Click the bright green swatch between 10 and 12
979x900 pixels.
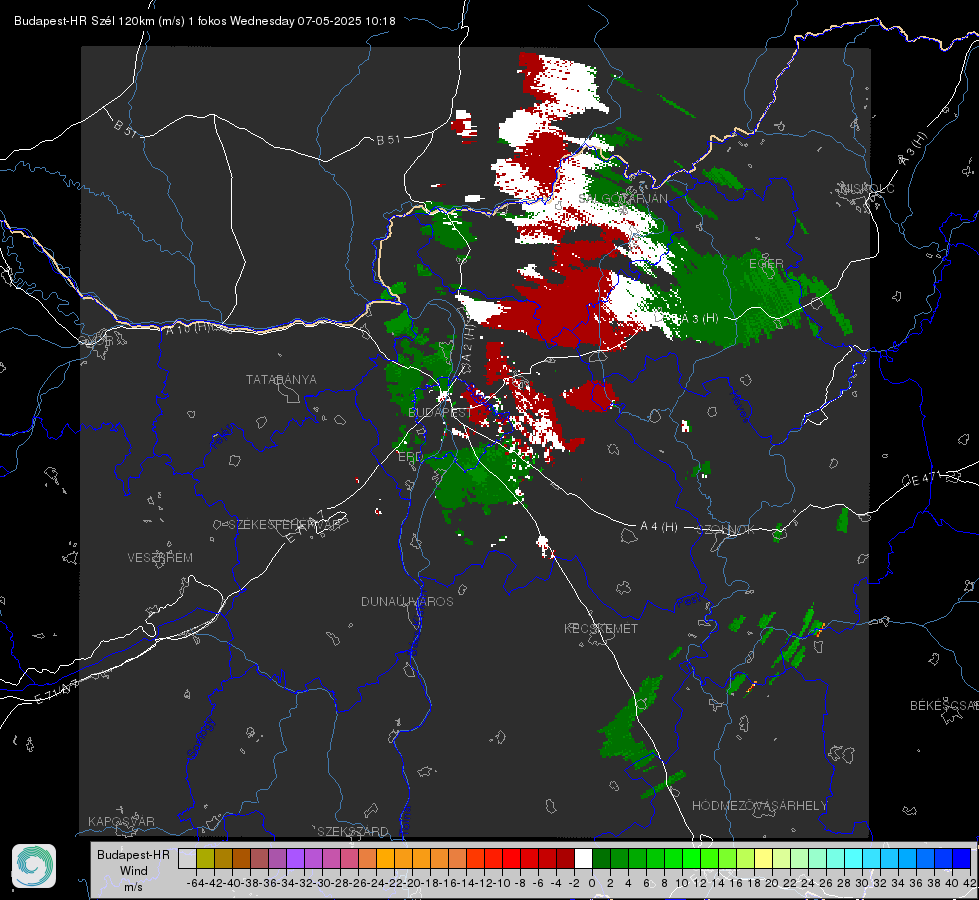coord(691,858)
